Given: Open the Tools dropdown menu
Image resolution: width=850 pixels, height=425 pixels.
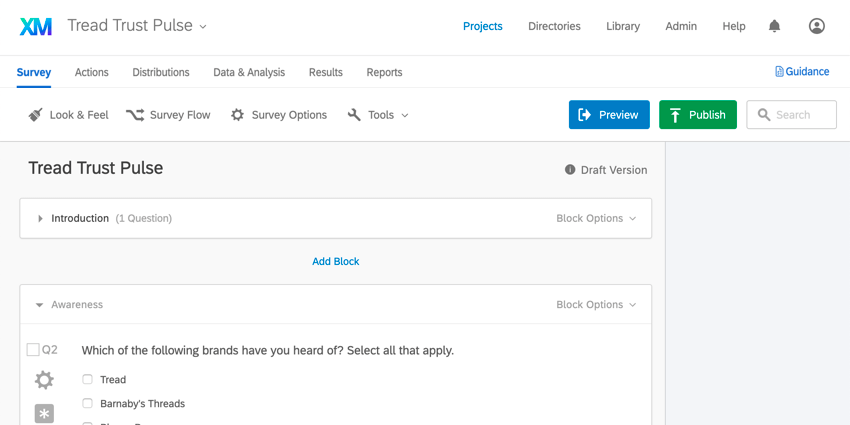Looking at the screenshot, I should 404,115.
